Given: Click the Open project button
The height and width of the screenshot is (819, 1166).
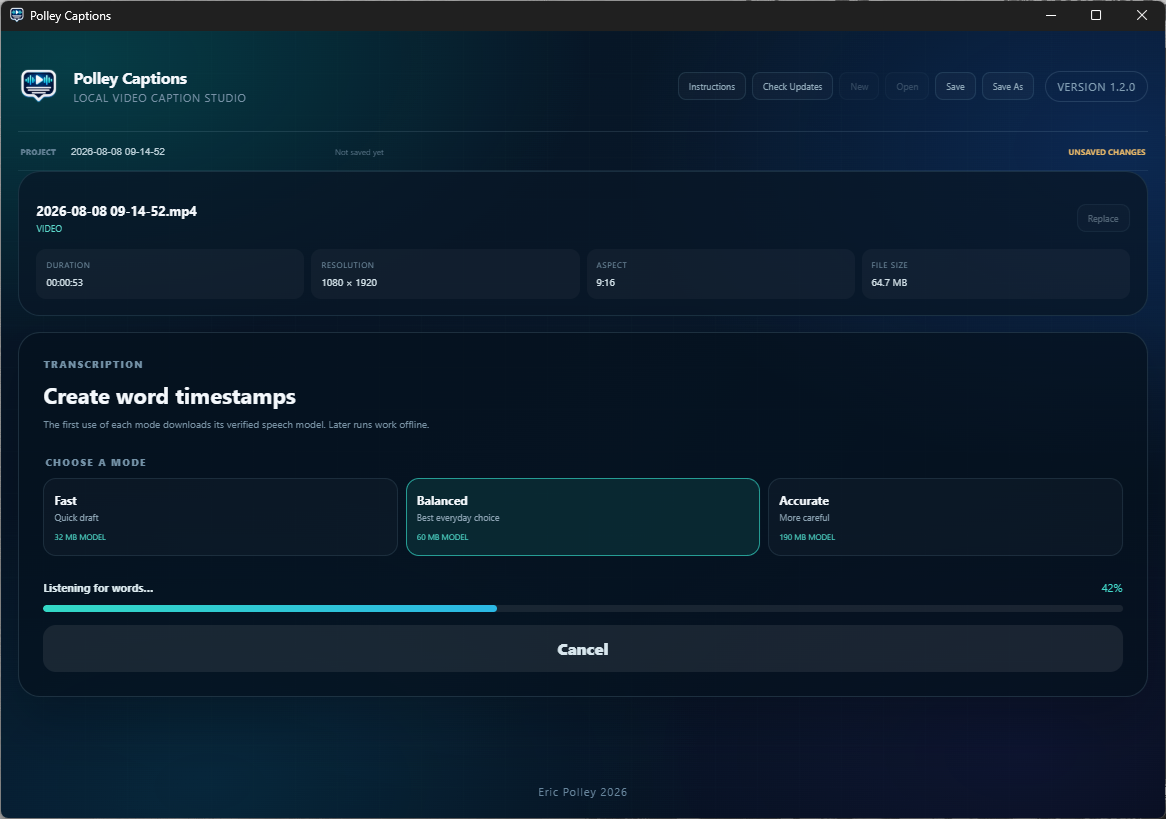Looking at the screenshot, I should [x=906, y=86].
